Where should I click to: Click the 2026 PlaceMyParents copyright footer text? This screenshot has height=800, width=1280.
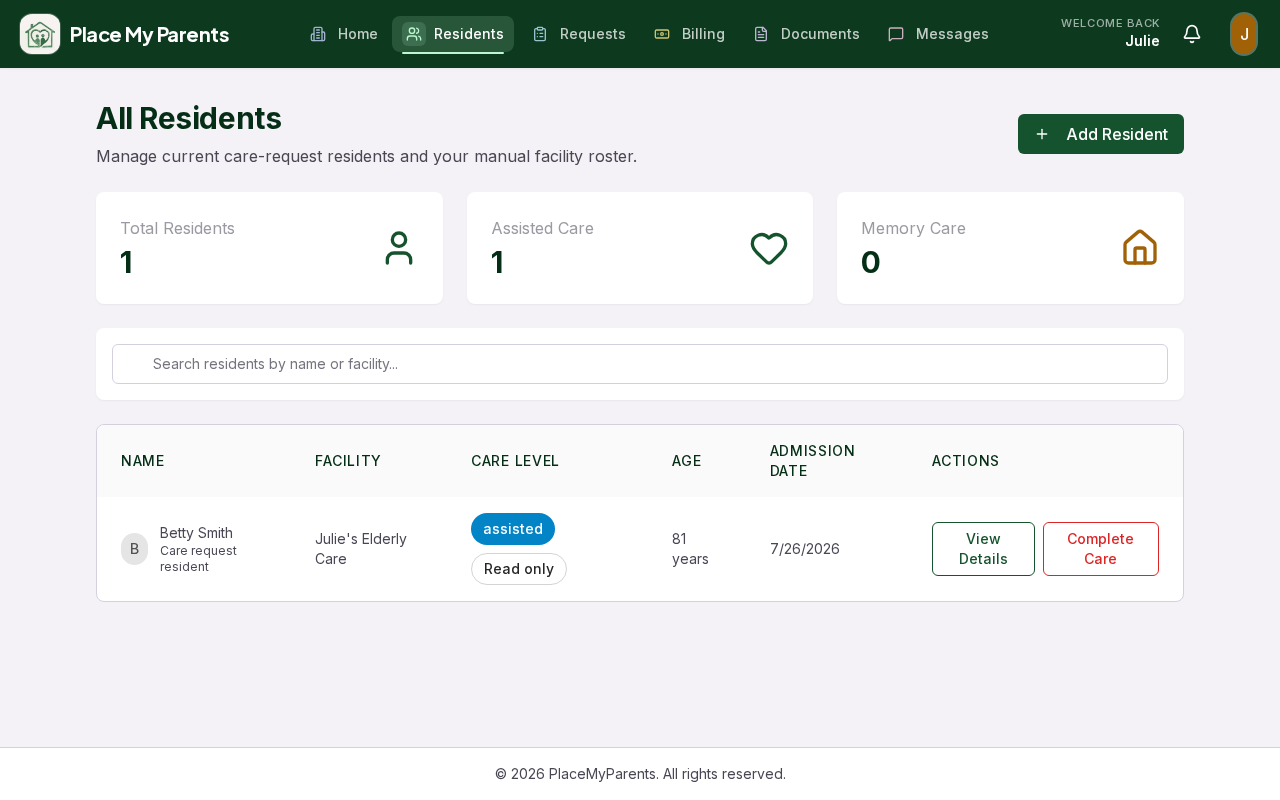(640, 774)
